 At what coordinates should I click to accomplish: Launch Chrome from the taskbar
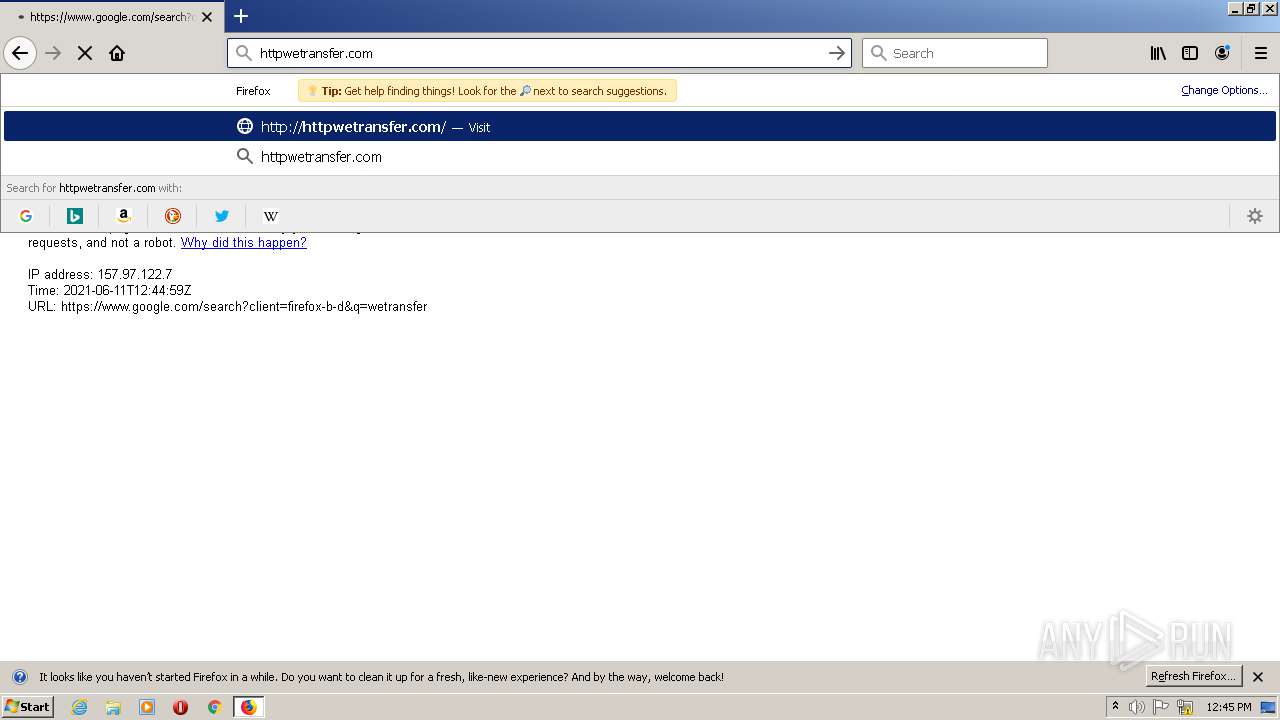[x=214, y=707]
